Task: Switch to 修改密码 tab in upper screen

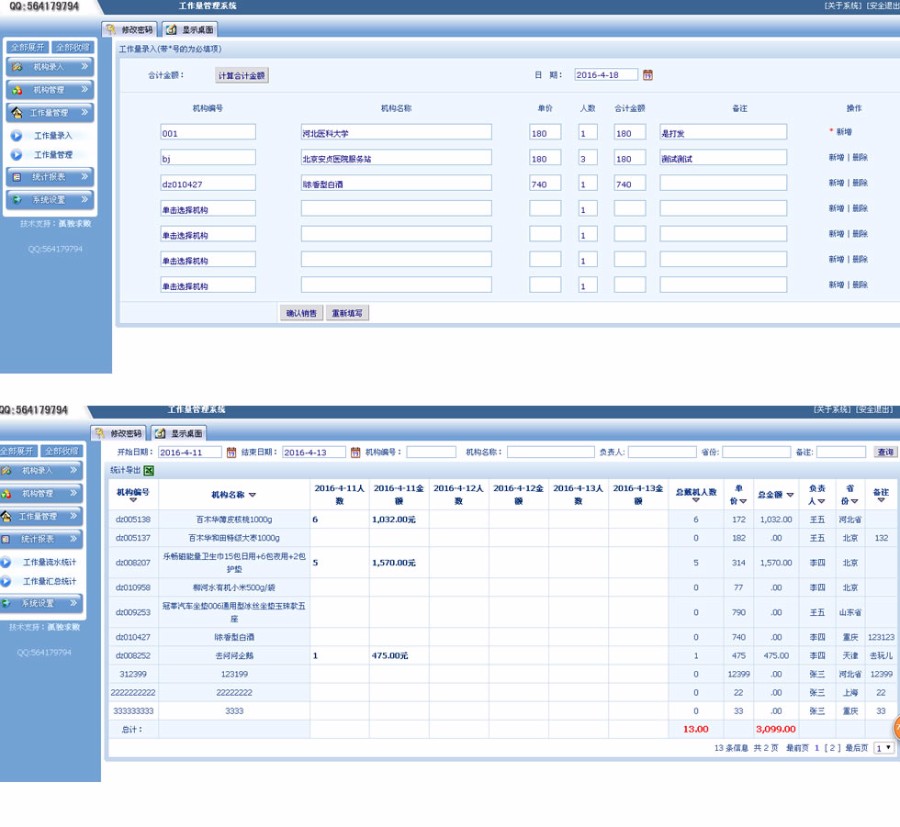Action: click(130, 29)
